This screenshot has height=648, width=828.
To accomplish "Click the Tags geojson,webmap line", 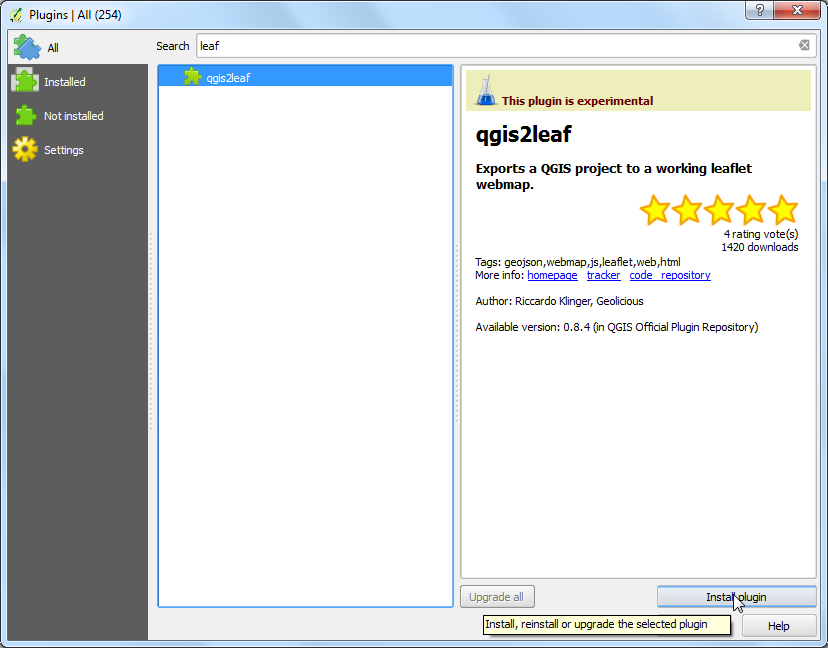I will click(x=578, y=262).
